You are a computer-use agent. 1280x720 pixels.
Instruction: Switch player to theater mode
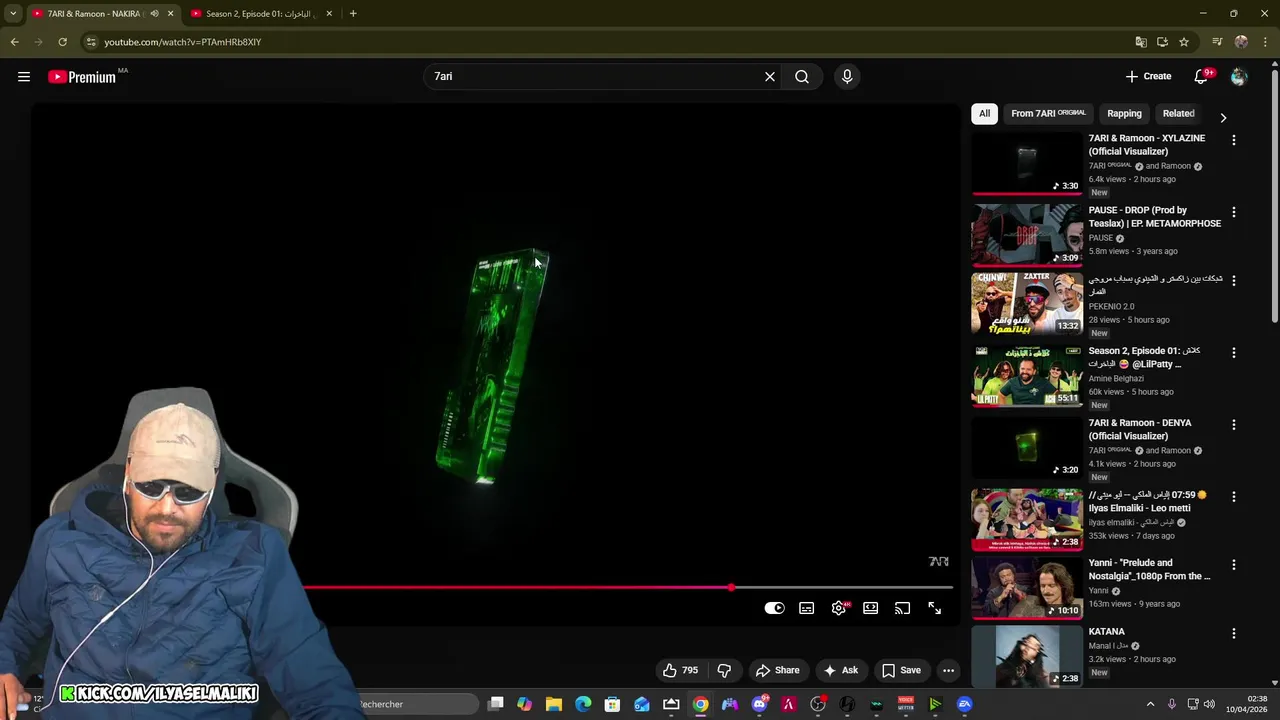871,608
